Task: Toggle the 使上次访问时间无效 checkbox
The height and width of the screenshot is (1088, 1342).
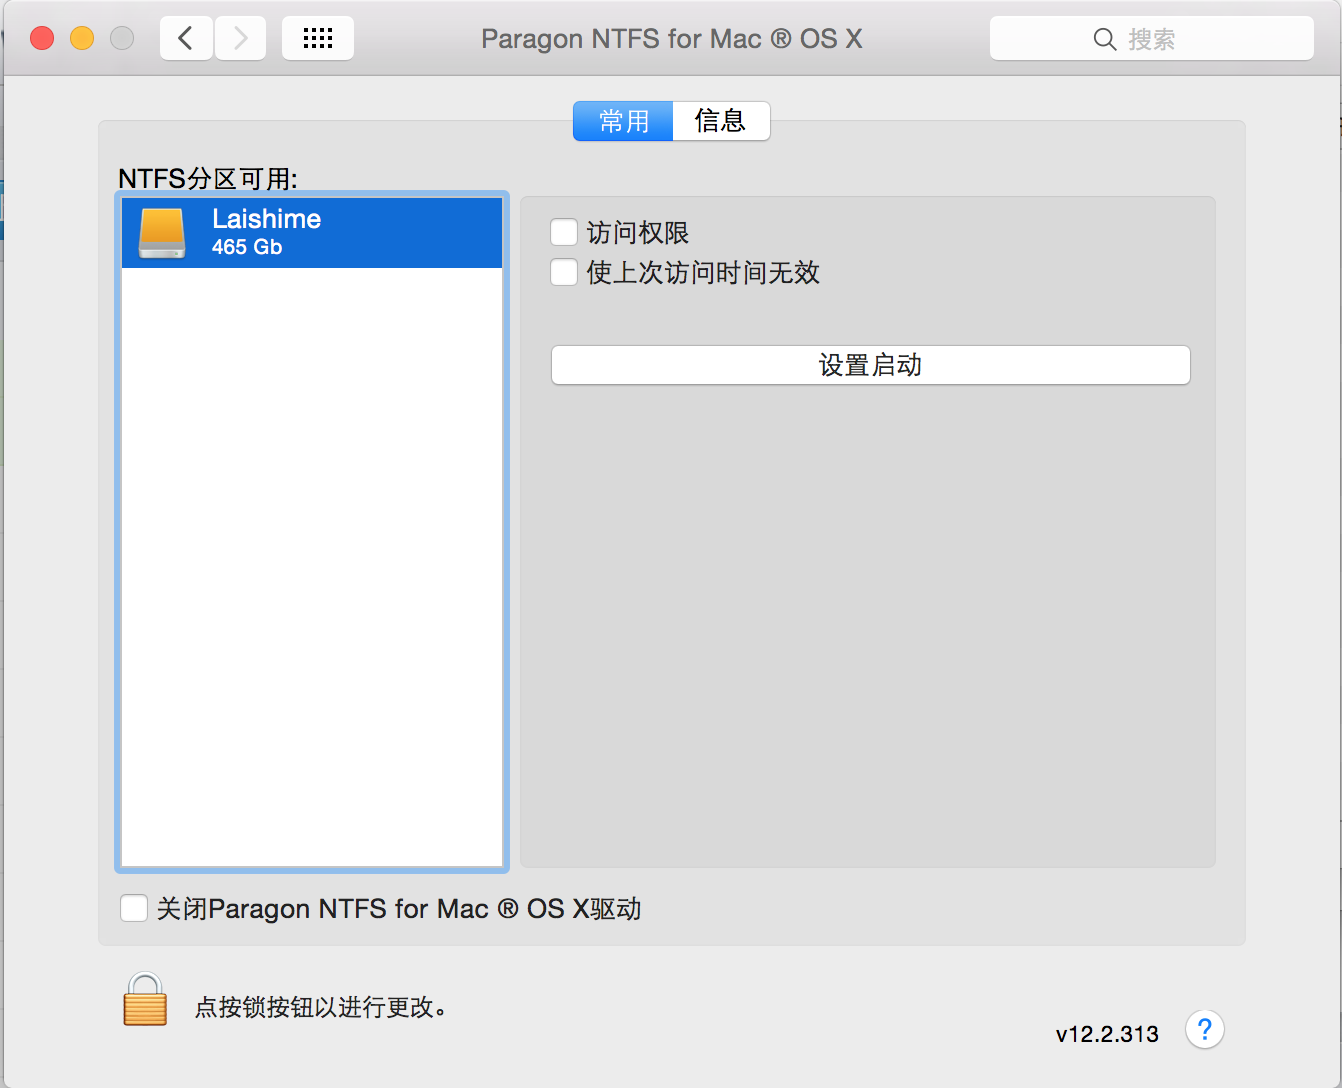Action: (564, 272)
